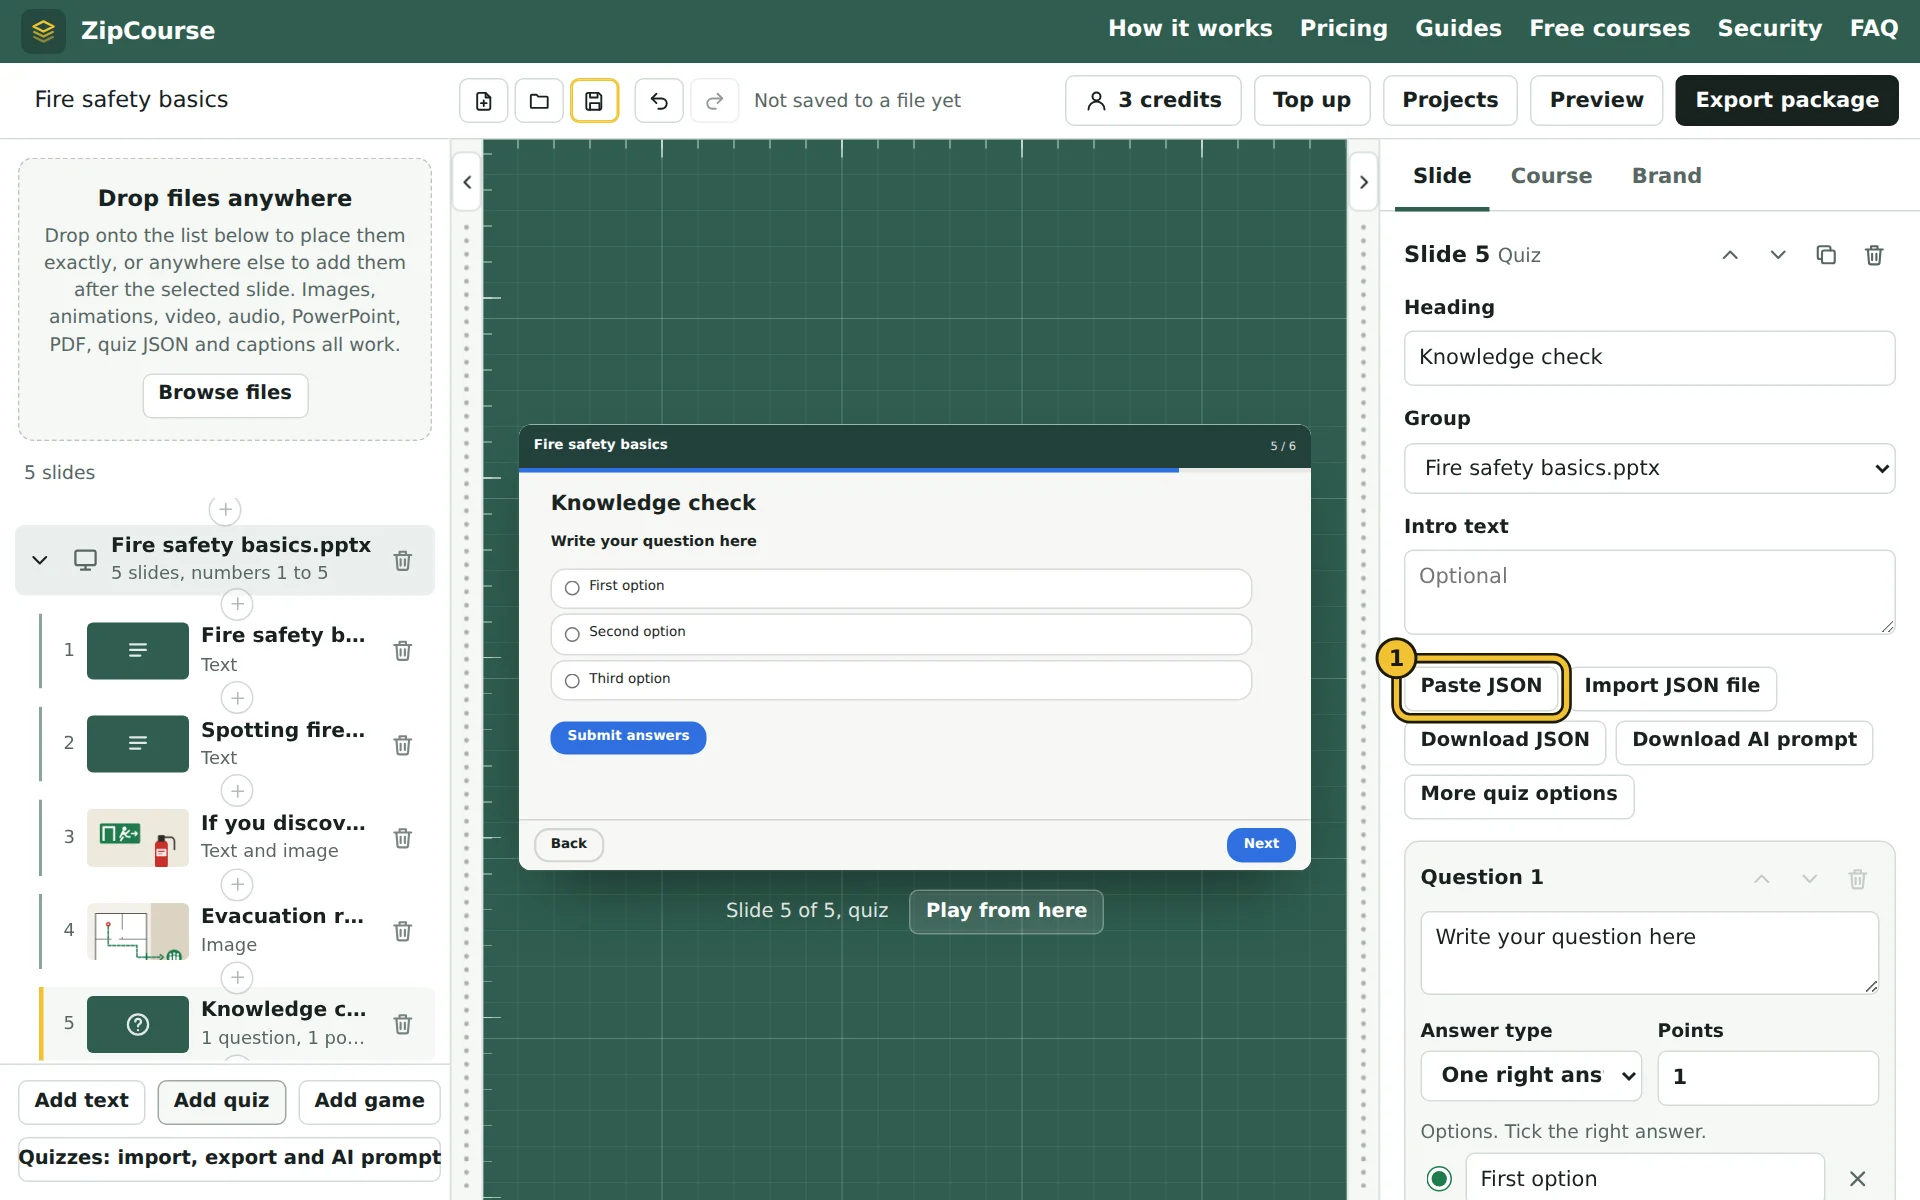Click the Add quiz button
1920x1200 pixels.
[x=221, y=1102]
